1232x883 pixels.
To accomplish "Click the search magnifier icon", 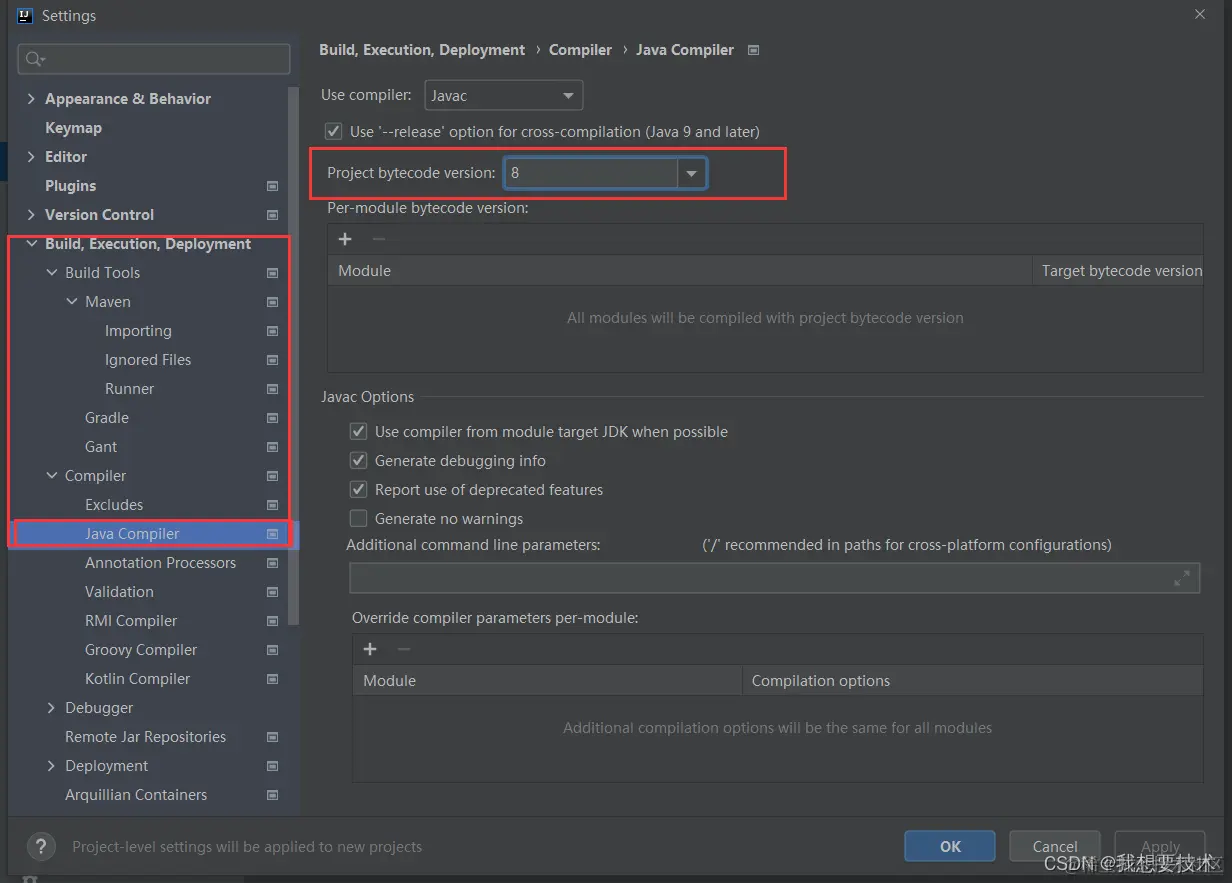I will click(34, 59).
